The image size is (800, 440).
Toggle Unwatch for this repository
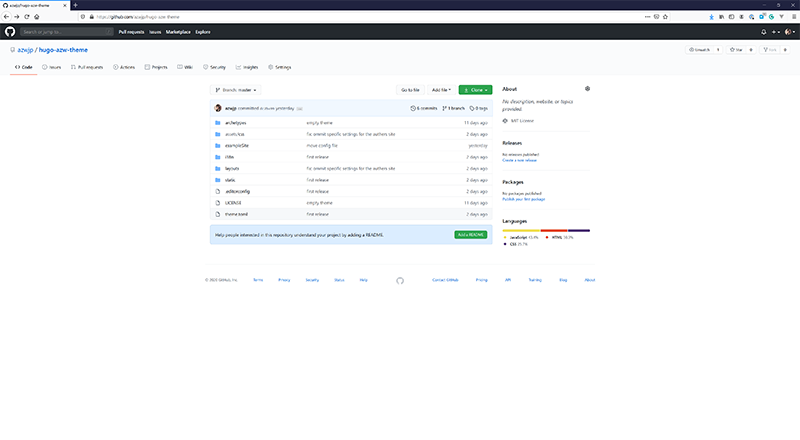699,50
